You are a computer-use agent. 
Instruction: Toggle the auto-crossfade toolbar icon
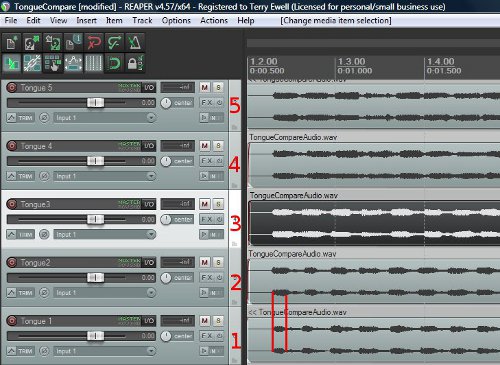point(12,63)
